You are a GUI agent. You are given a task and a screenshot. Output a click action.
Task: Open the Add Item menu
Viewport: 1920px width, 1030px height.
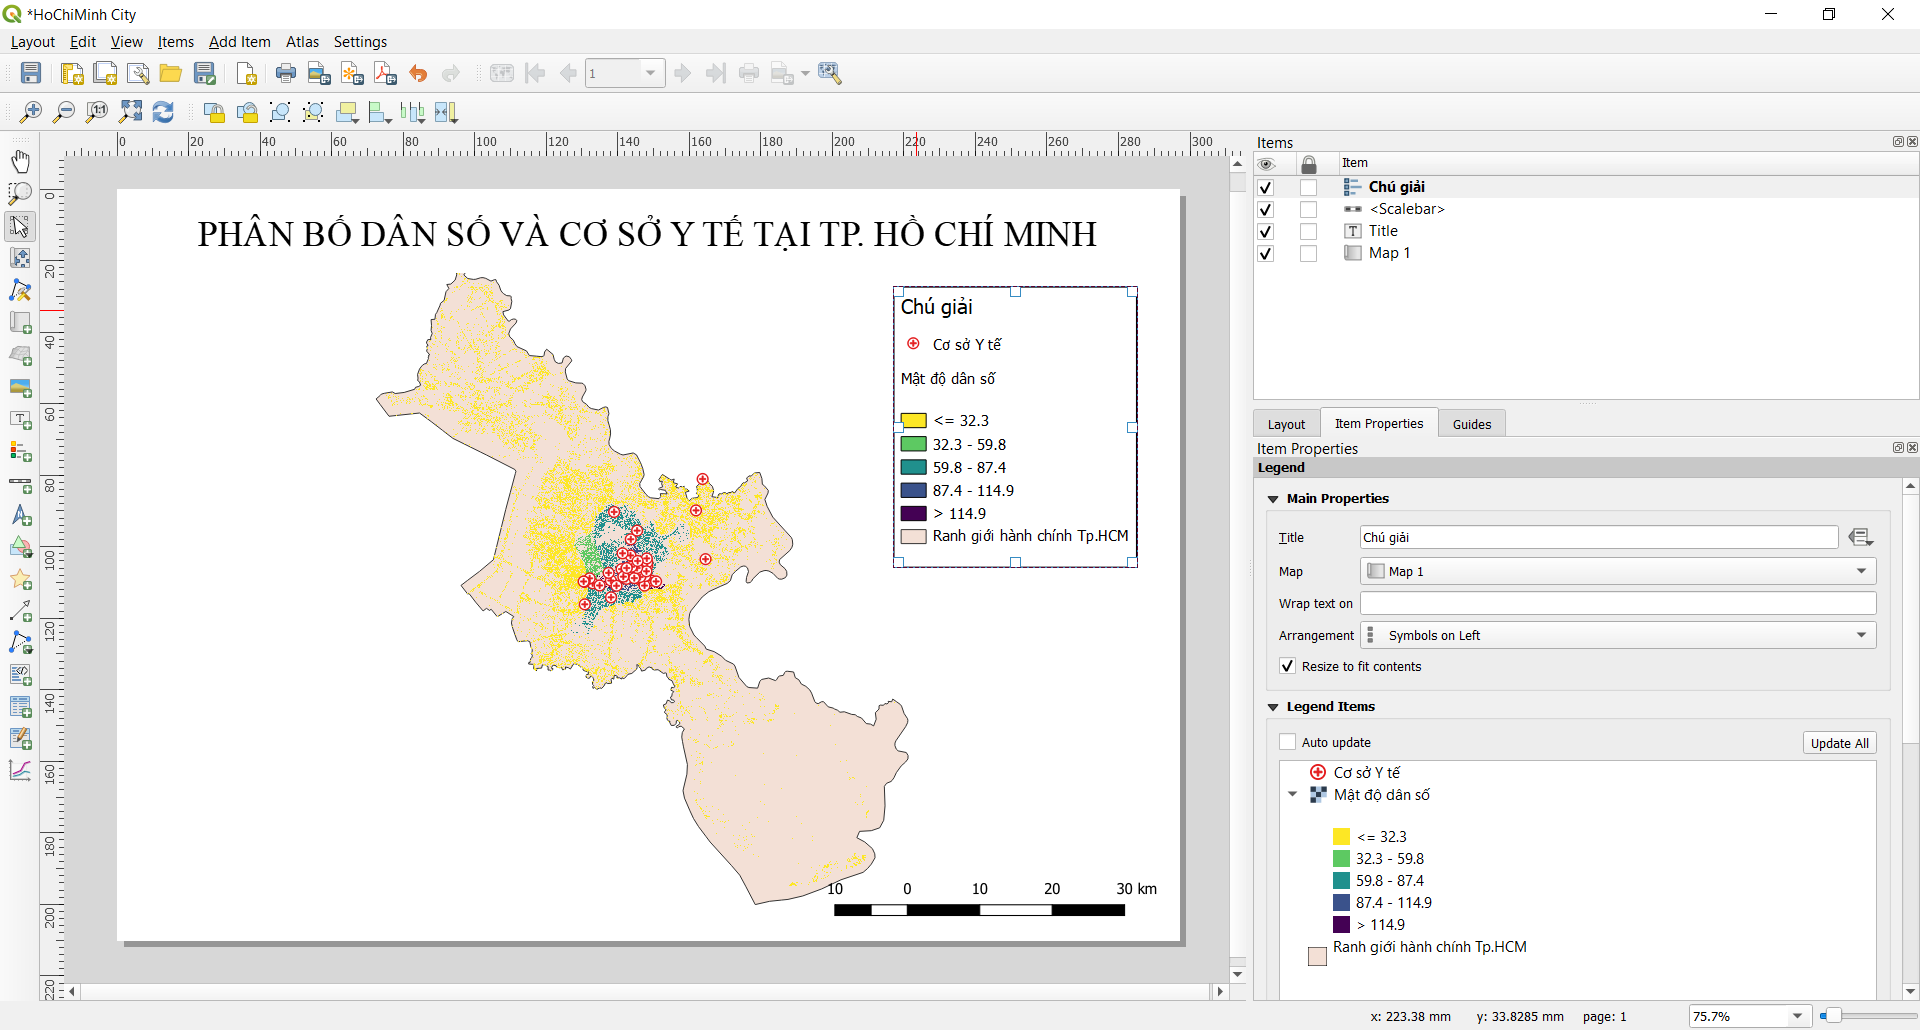[x=240, y=42]
